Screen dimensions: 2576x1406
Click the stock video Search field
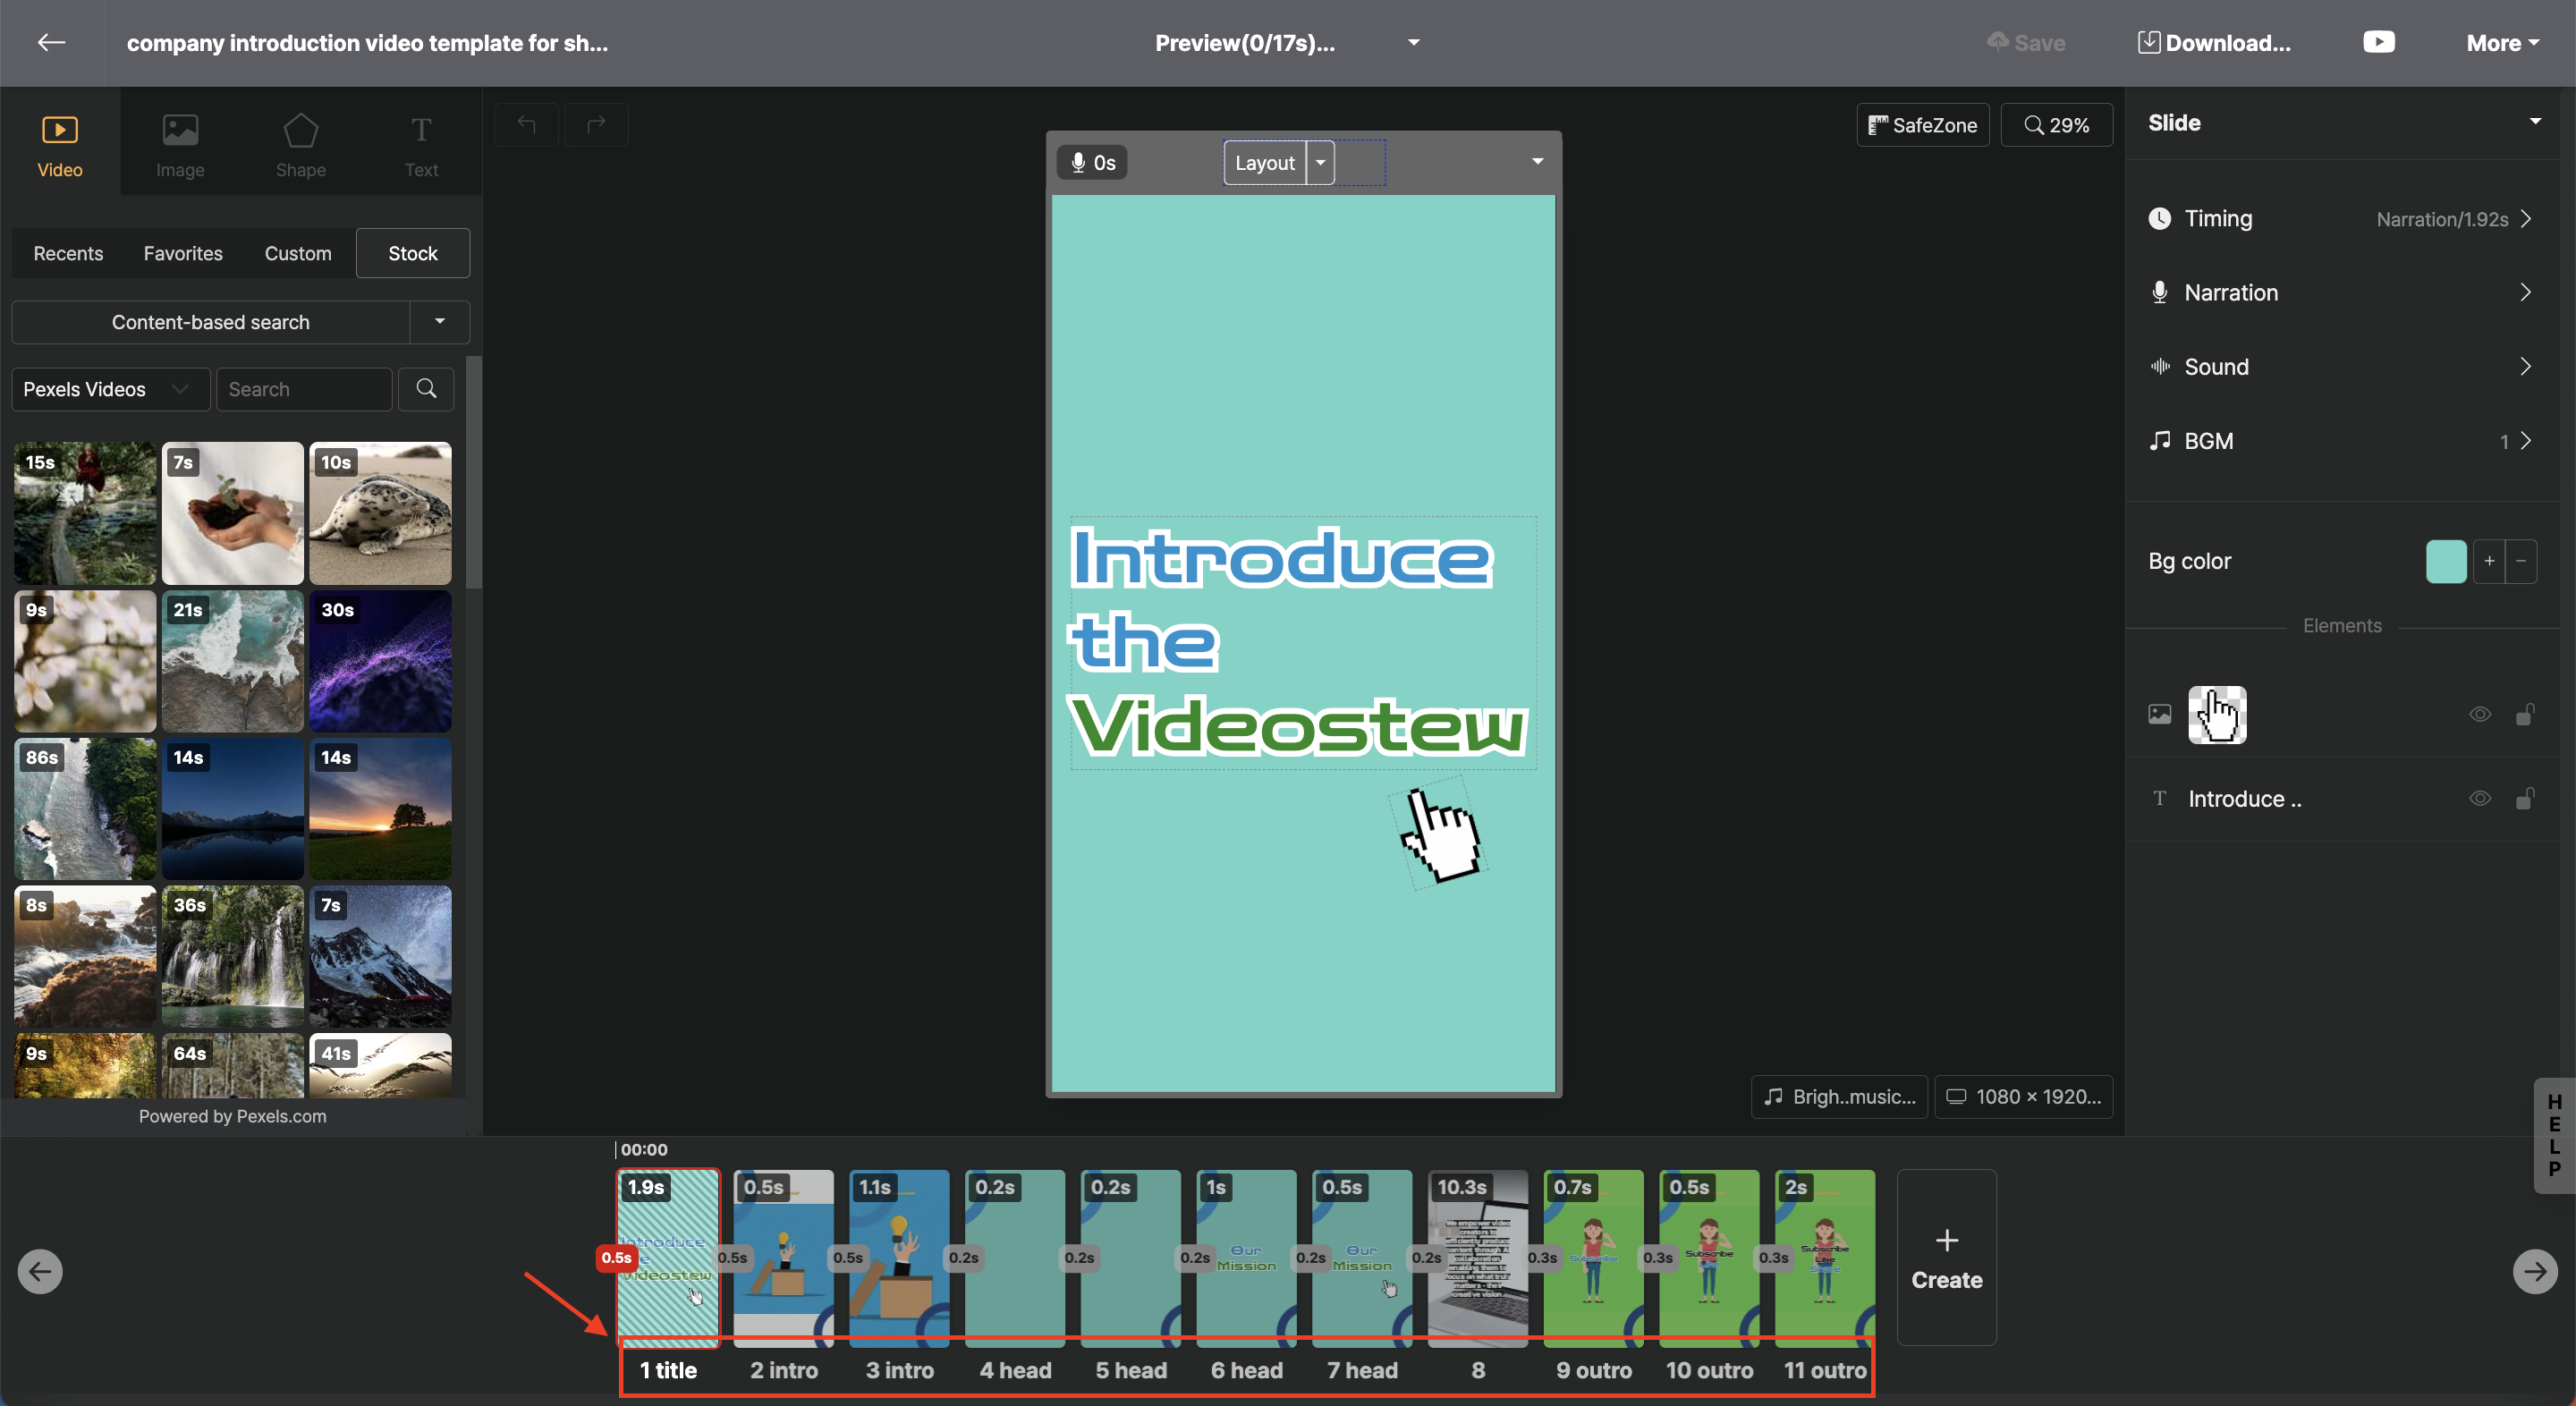tap(304, 389)
